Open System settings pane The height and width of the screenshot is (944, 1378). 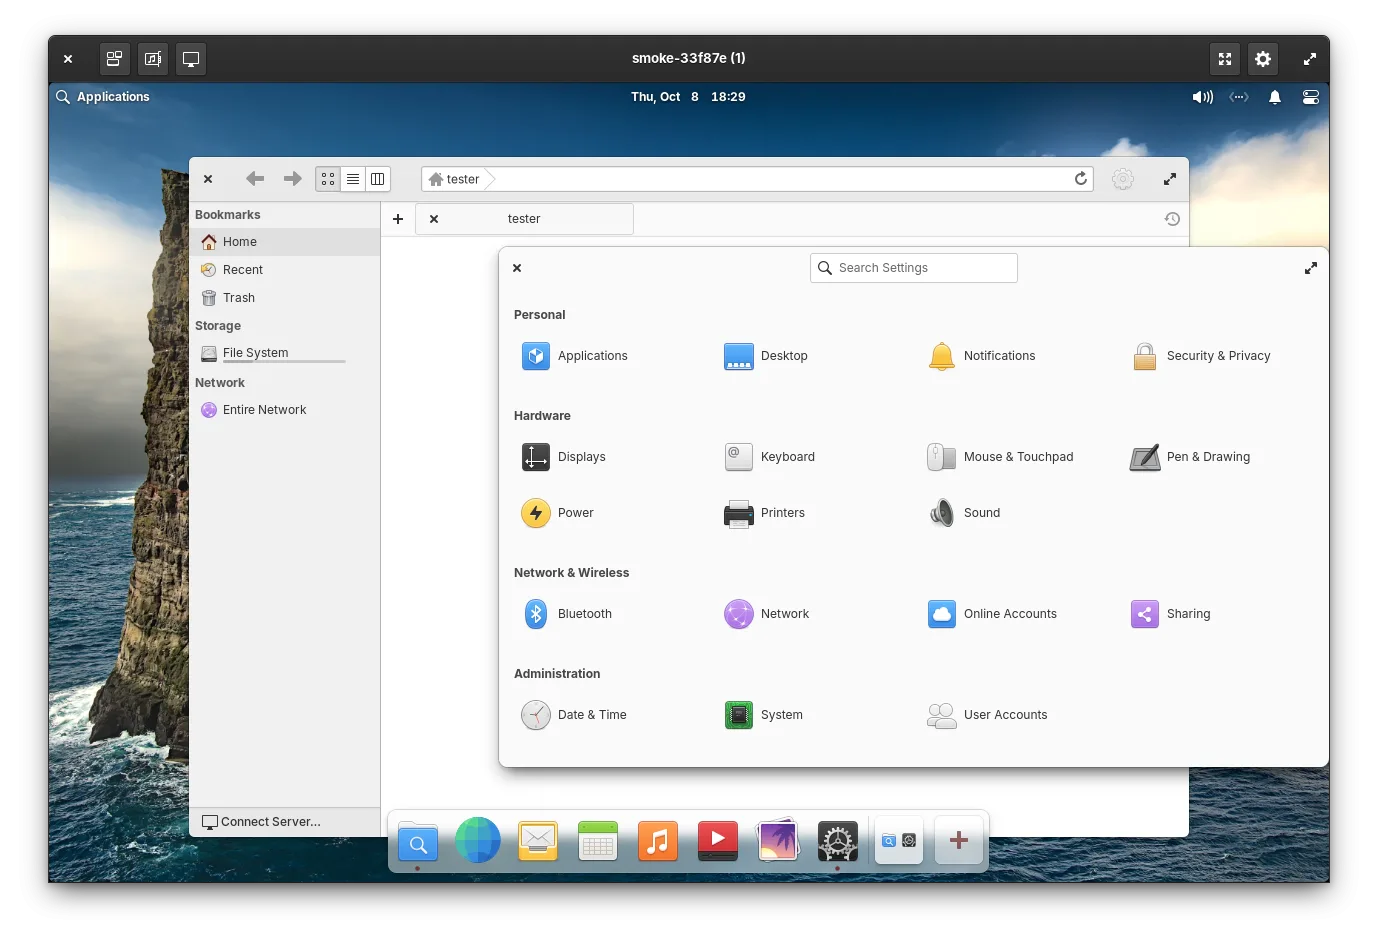tap(764, 715)
